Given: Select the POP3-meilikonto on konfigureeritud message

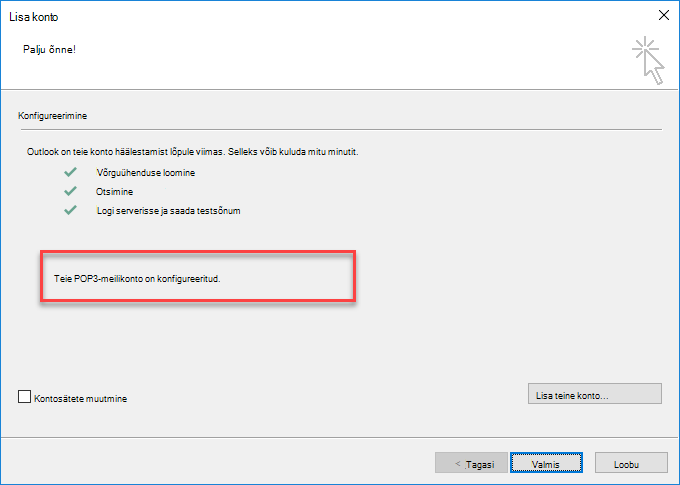Looking at the screenshot, I should (x=137, y=279).
